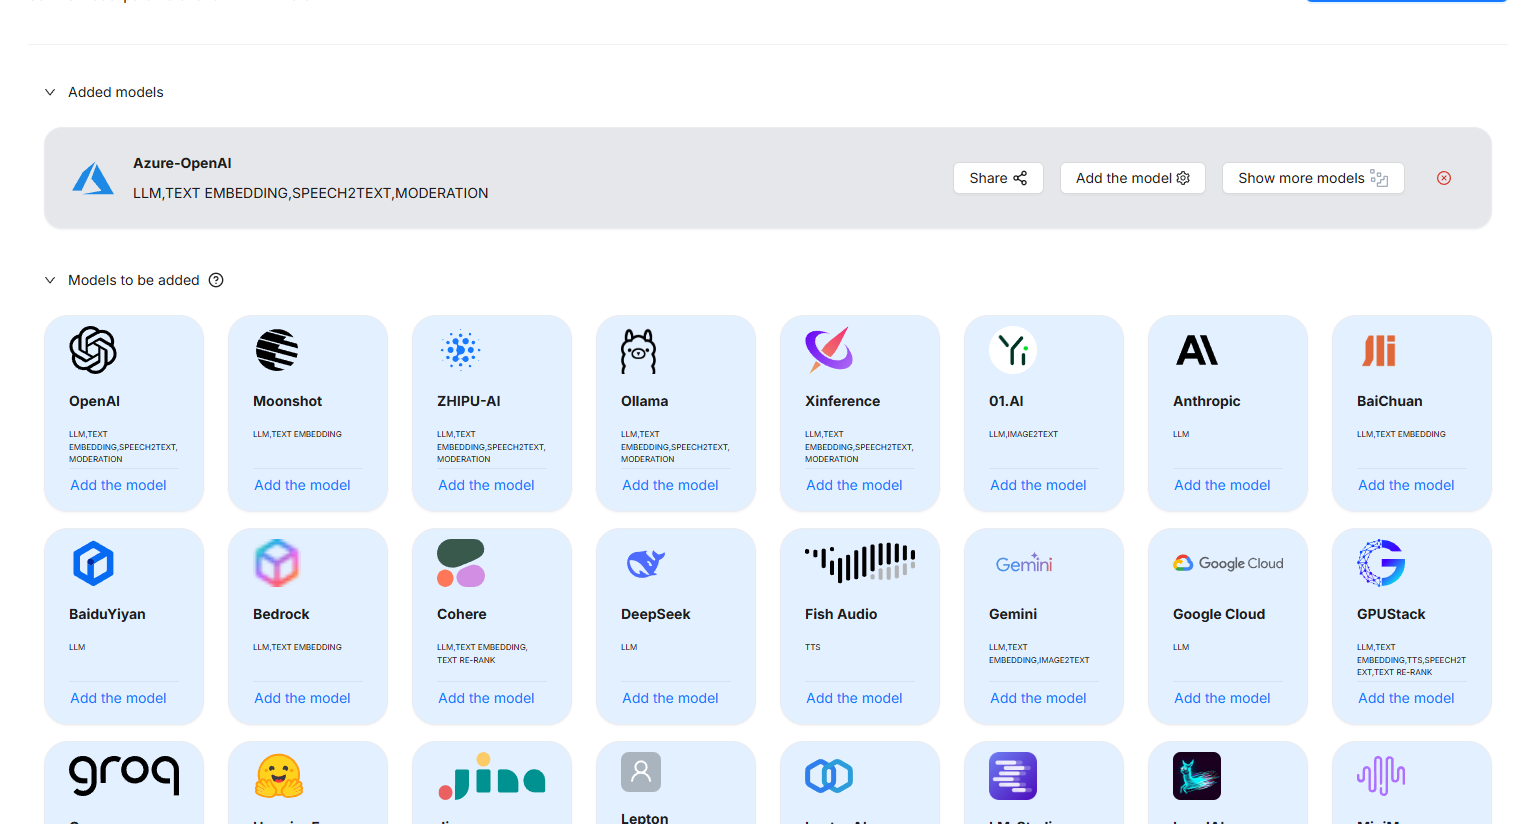Click the Anthropic logo icon

point(1197,350)
